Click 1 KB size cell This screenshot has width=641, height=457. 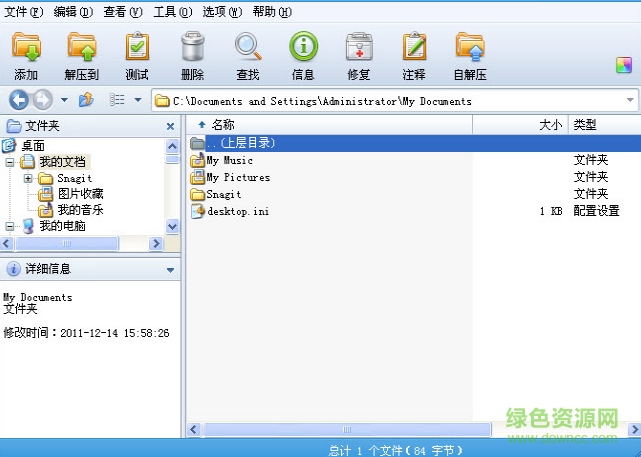[551, 211]
